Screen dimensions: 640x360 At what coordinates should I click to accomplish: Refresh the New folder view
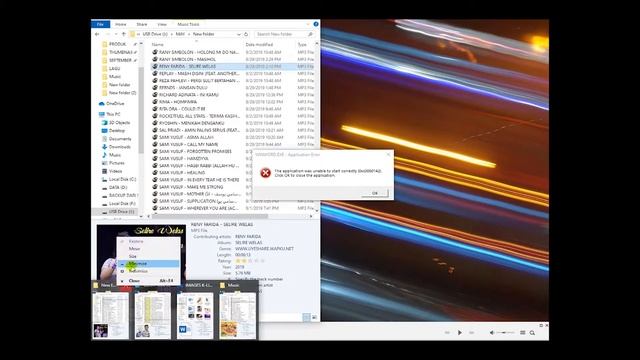(x=246, y=34)
